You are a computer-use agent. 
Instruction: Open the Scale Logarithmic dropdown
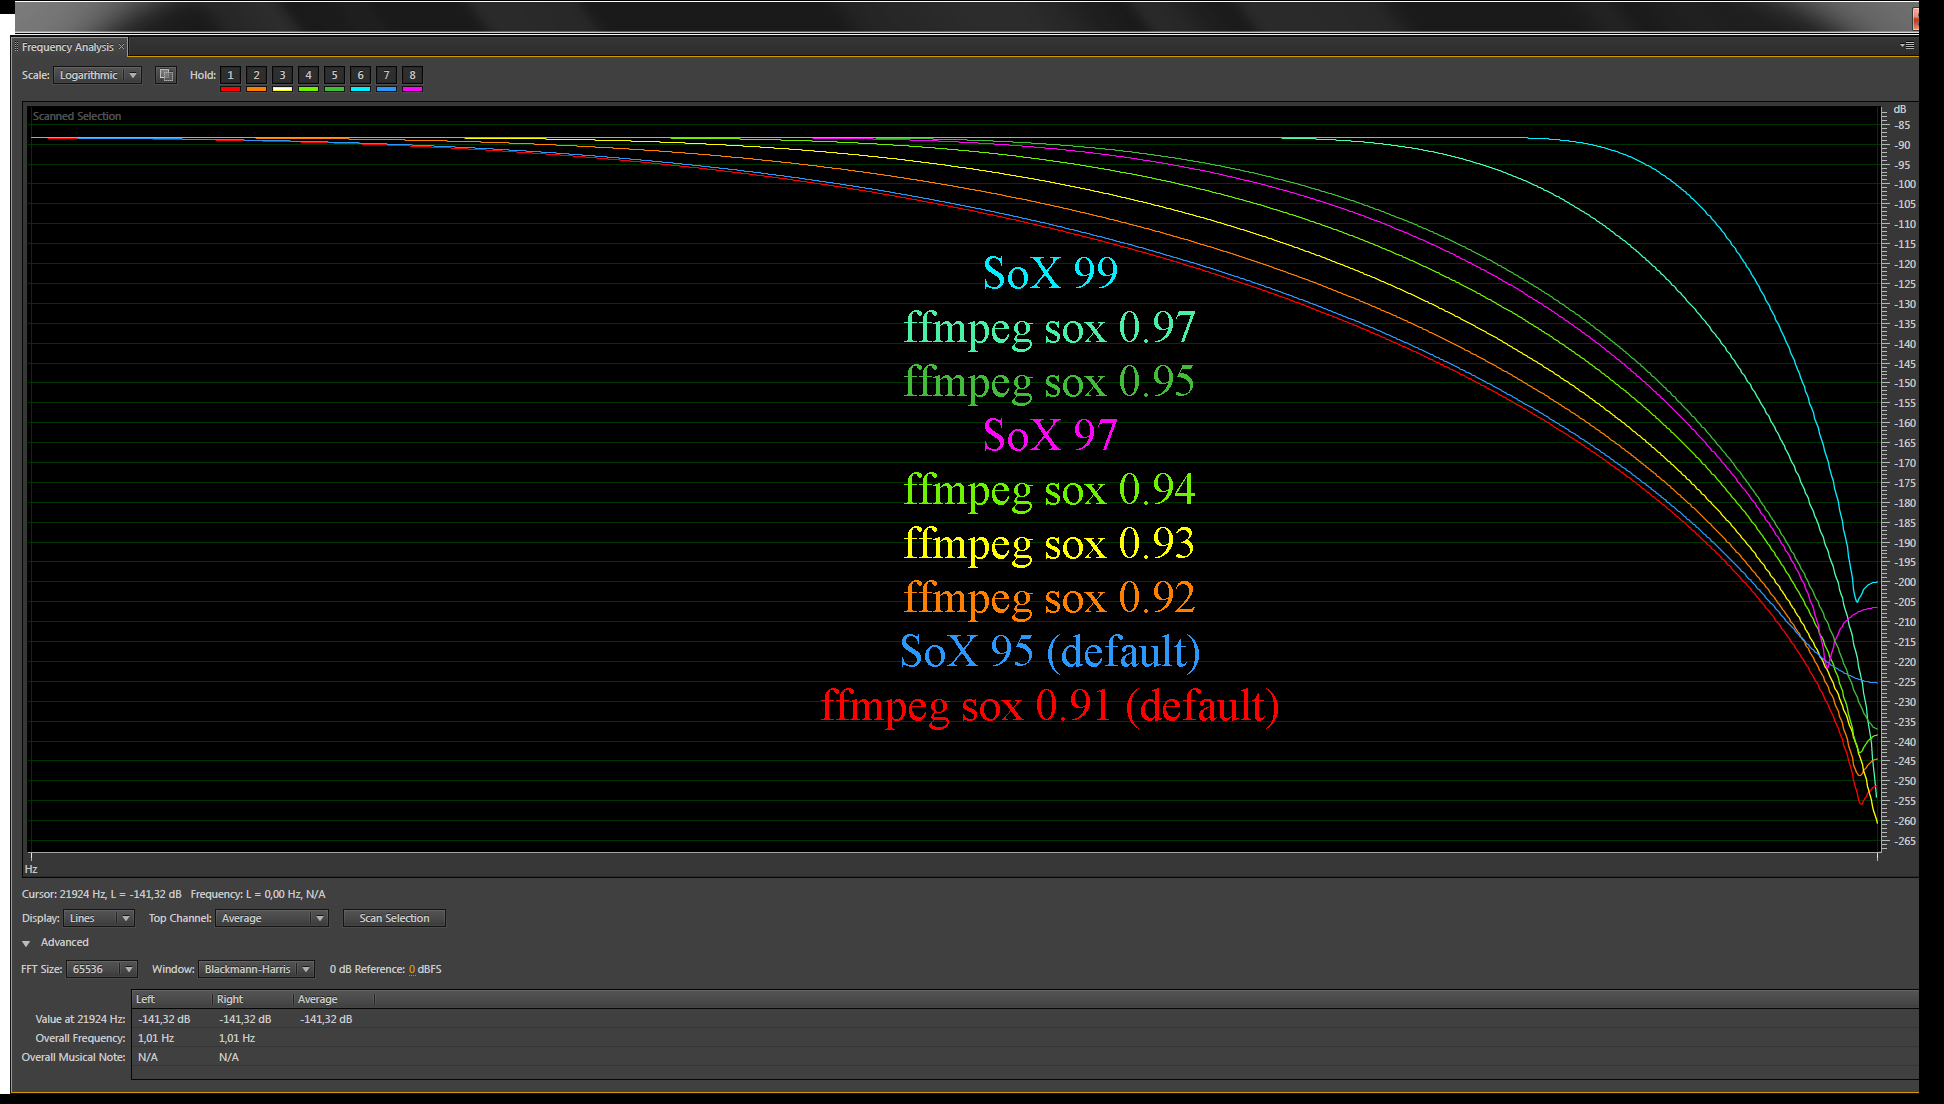pyautogui.click(x=97, y=75)
